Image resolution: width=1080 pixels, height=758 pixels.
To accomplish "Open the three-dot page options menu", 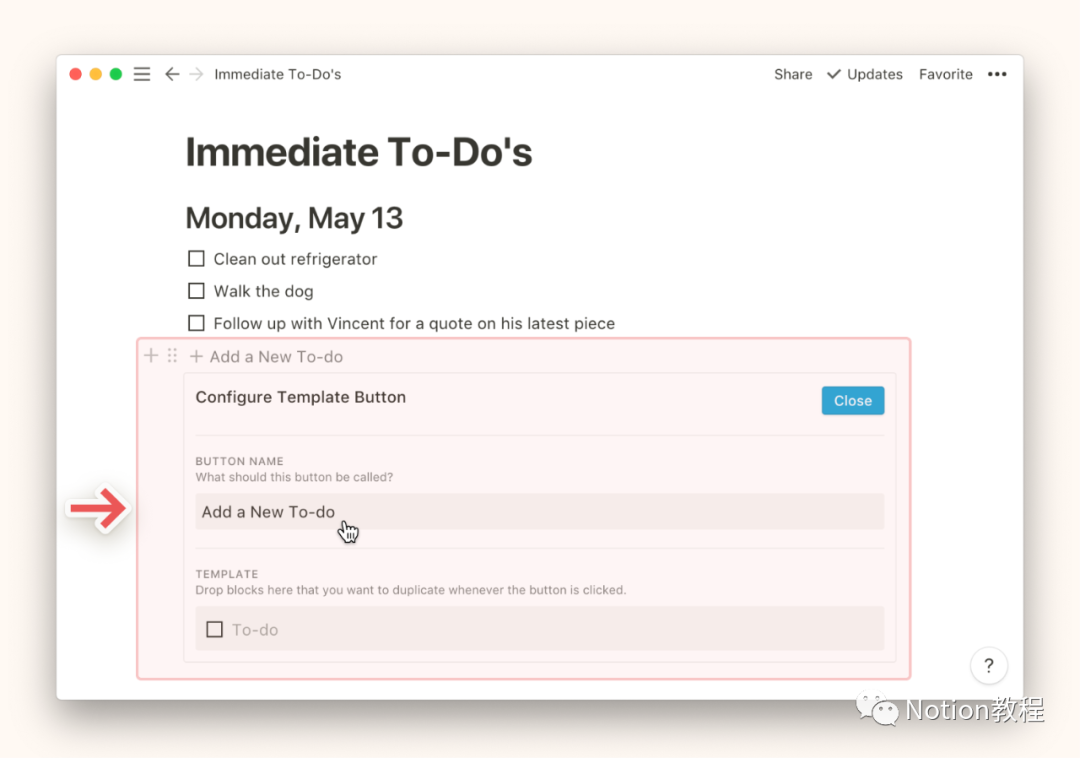I will coord(997,74).
